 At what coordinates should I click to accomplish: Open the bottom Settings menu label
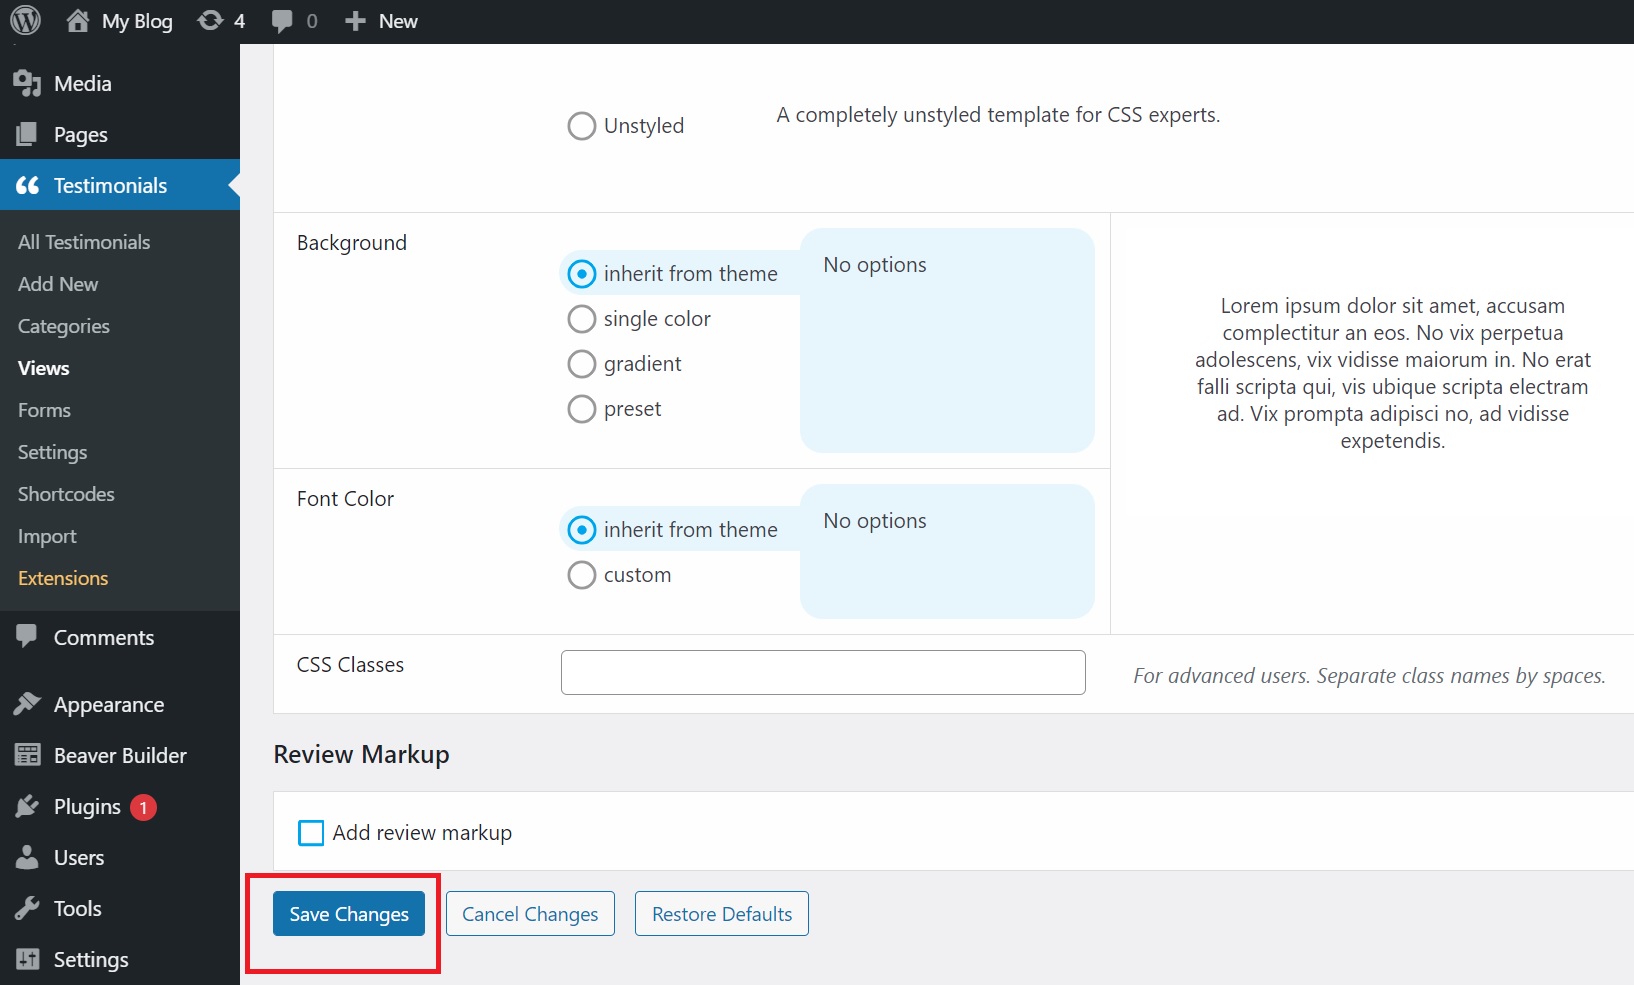(91, 960)
